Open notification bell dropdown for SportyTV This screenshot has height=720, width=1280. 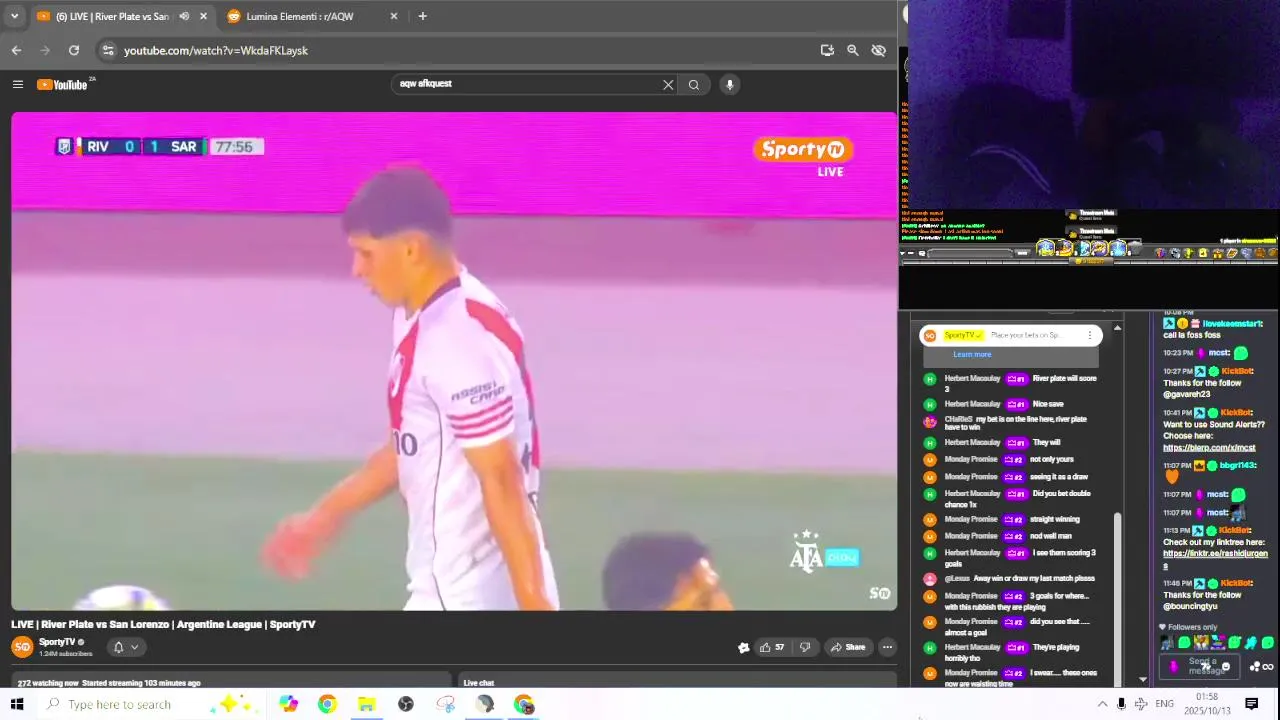(x=125, y=647)
